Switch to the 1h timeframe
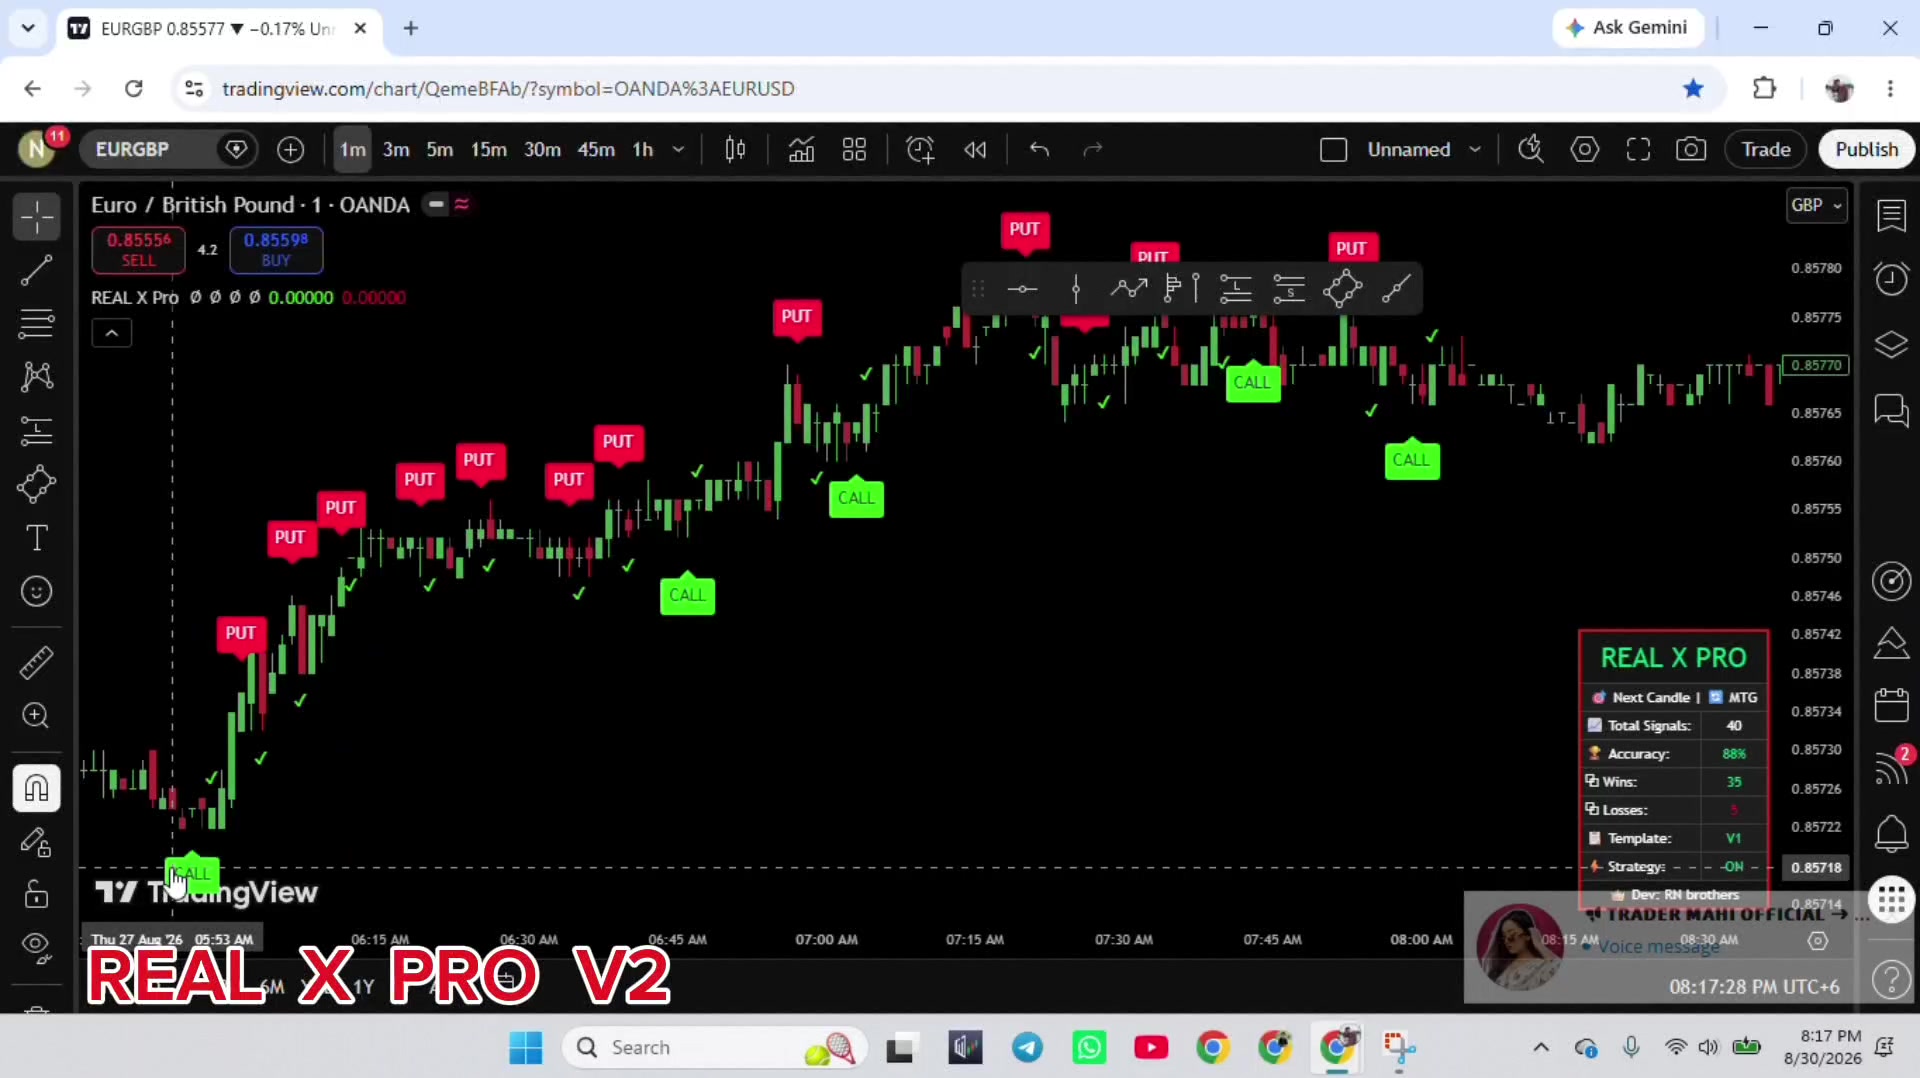 (643, 149)
